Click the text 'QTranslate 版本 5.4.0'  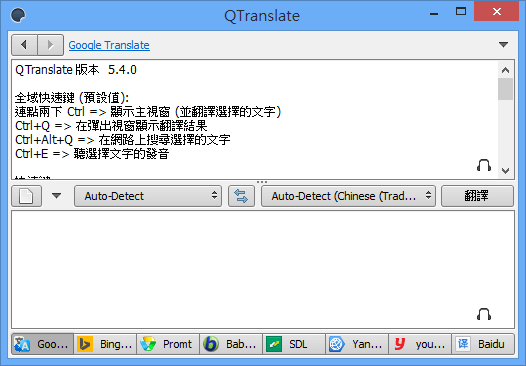76,70
